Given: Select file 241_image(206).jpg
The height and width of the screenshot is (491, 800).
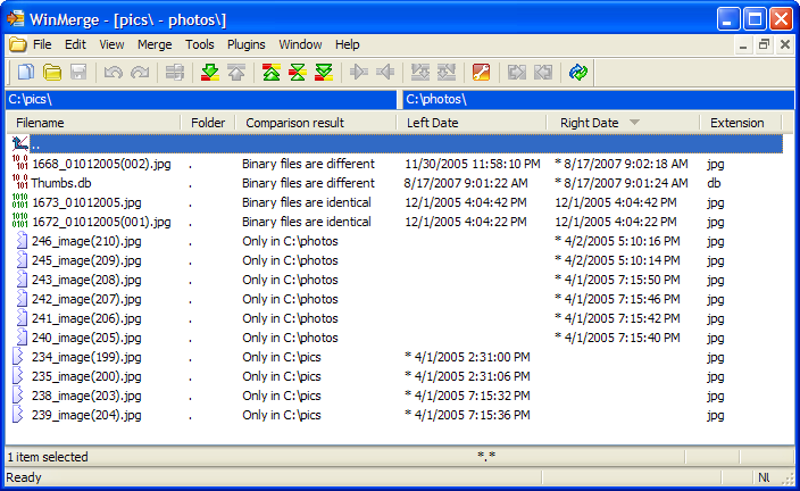Looking at the screenshot, I should (x=86, y=319).
